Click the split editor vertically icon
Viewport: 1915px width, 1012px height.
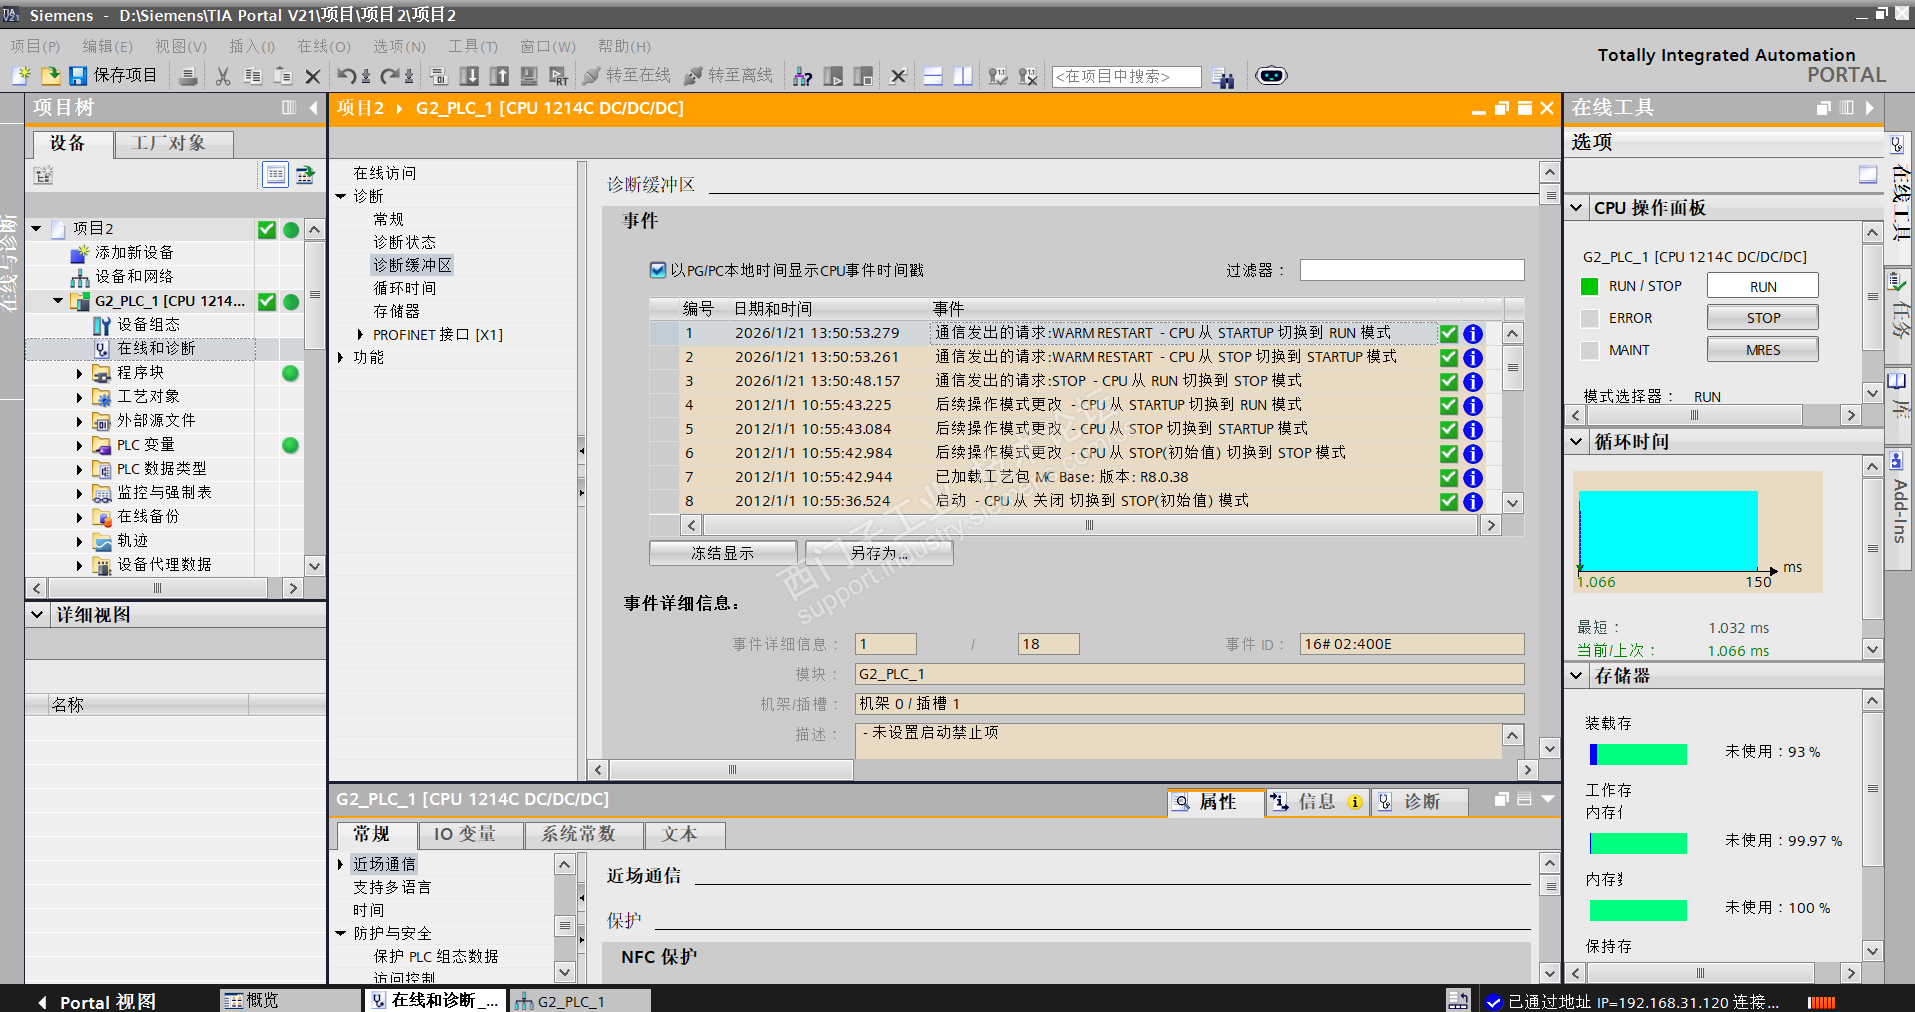tap(963, 76)
